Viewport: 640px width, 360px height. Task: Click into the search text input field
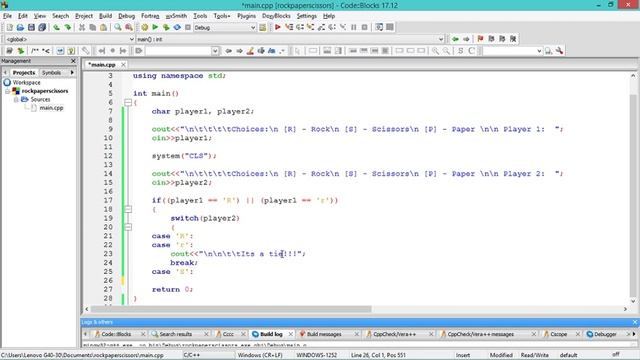click(x=178, y=51)
